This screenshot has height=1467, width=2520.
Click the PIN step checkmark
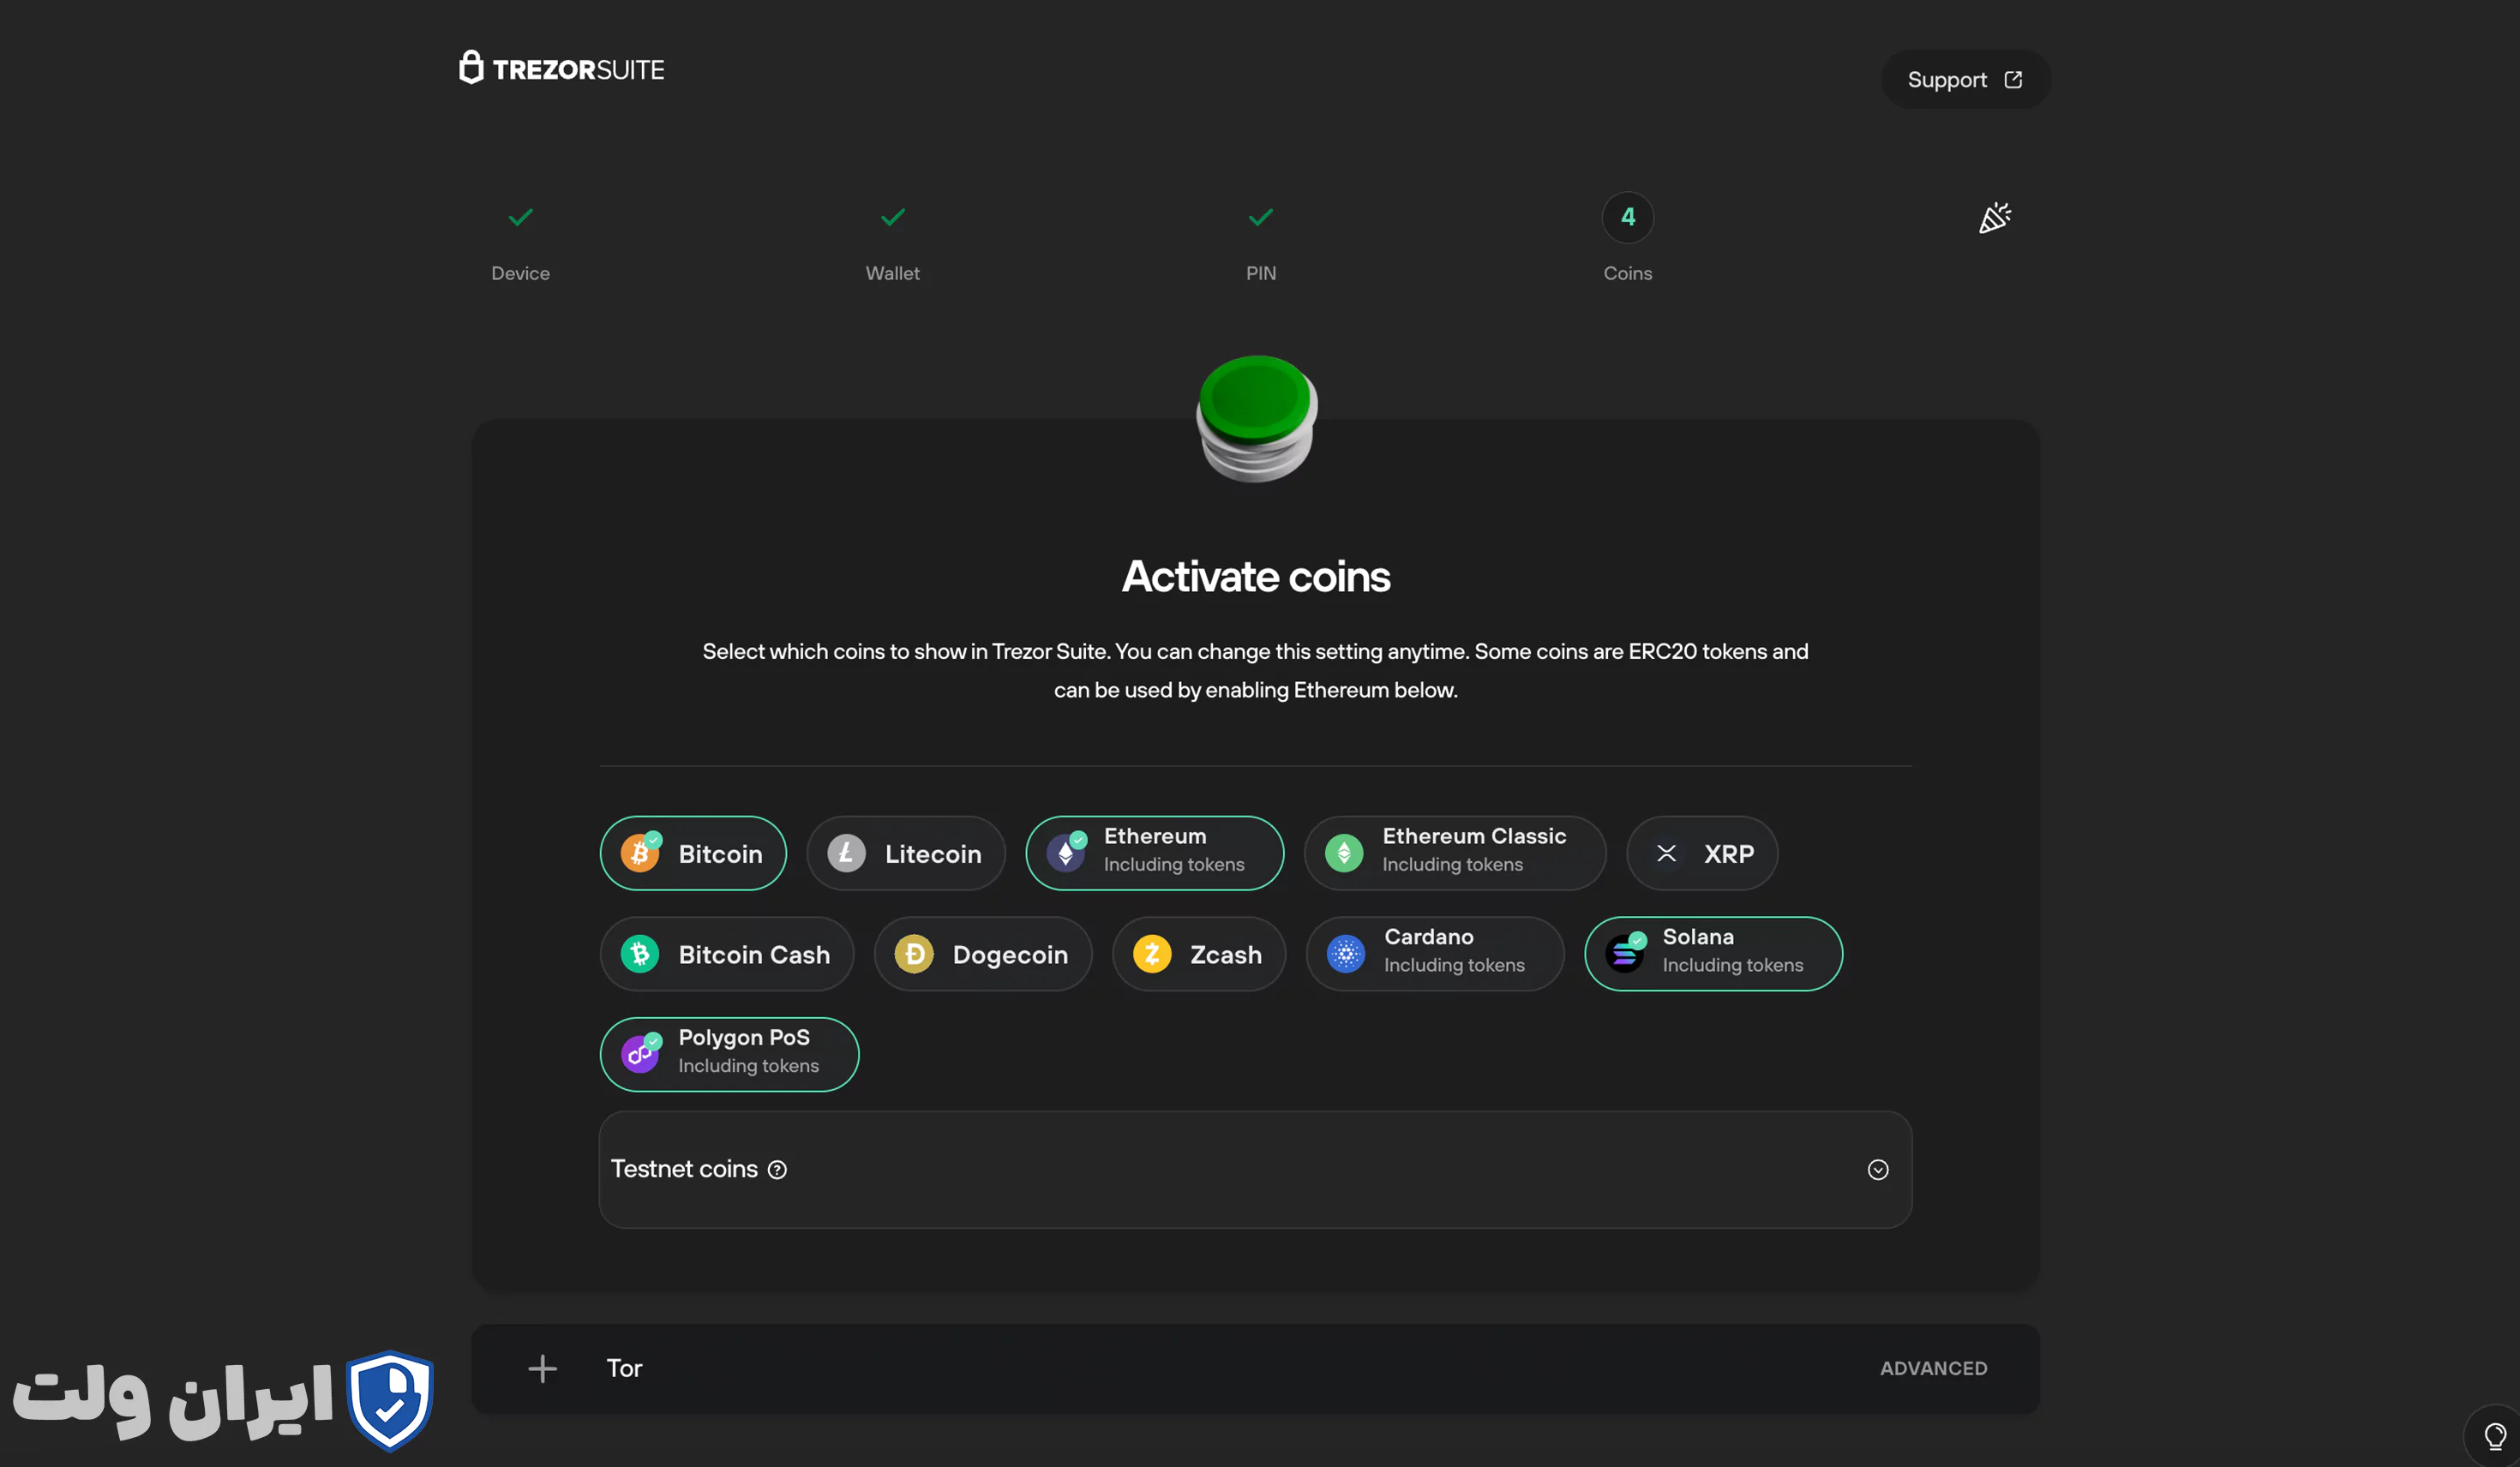(1260, 217)
